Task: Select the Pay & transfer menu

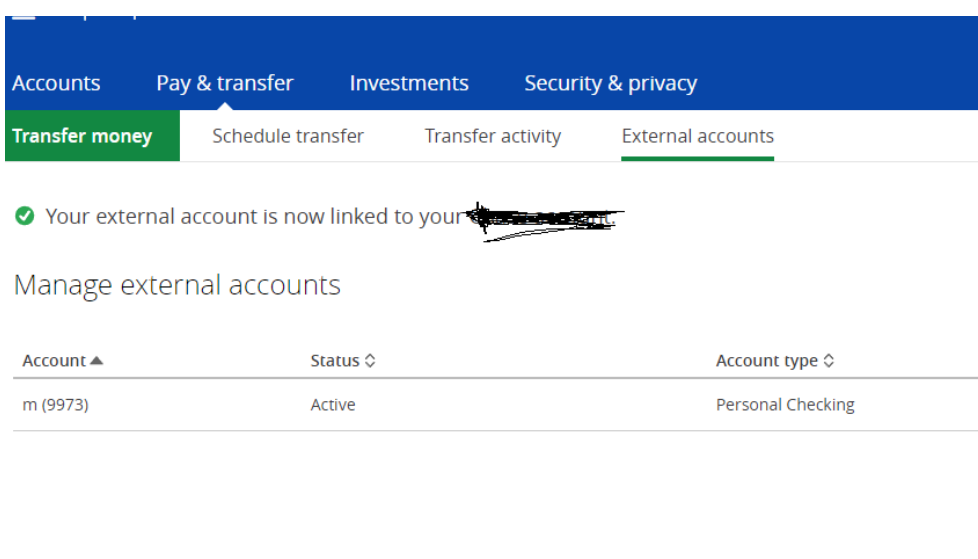Action: (225, 83)
